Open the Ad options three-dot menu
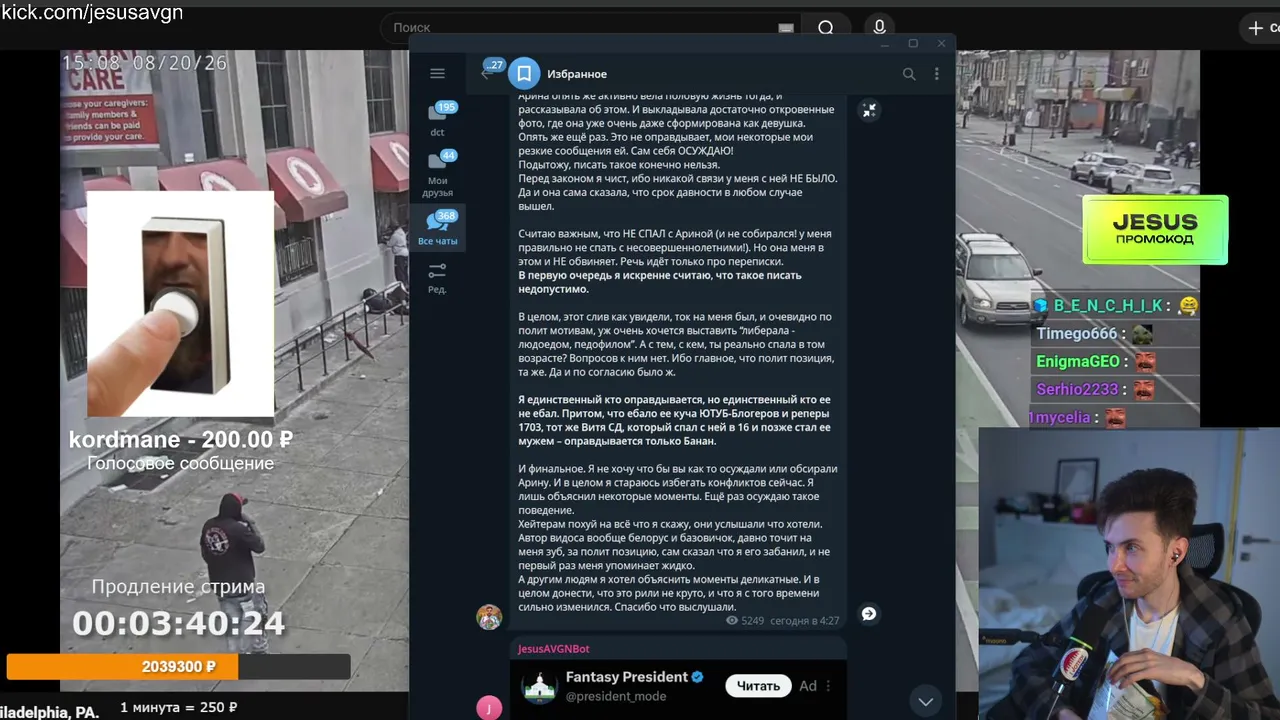1280x720 pixels. (828, 686)
